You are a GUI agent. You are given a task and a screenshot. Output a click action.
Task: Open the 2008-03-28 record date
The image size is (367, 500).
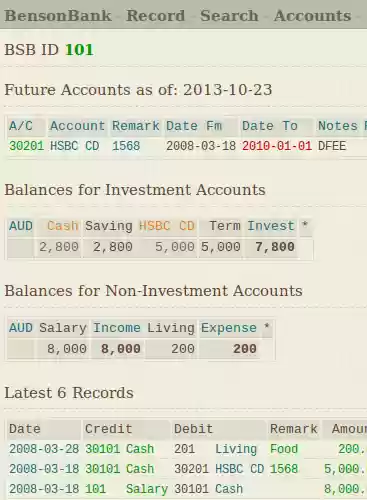pyautogui.click(x=44, y=449)
